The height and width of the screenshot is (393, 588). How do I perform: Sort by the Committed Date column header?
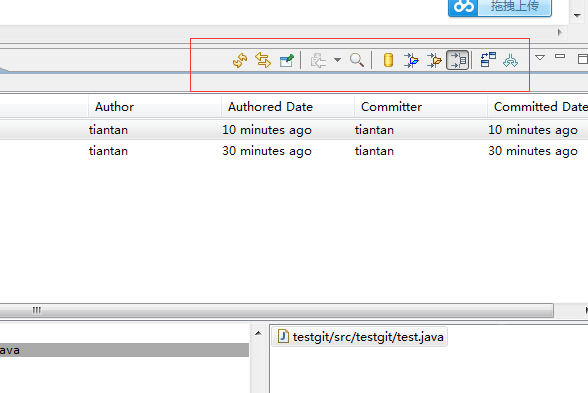(x=538, y=106)
